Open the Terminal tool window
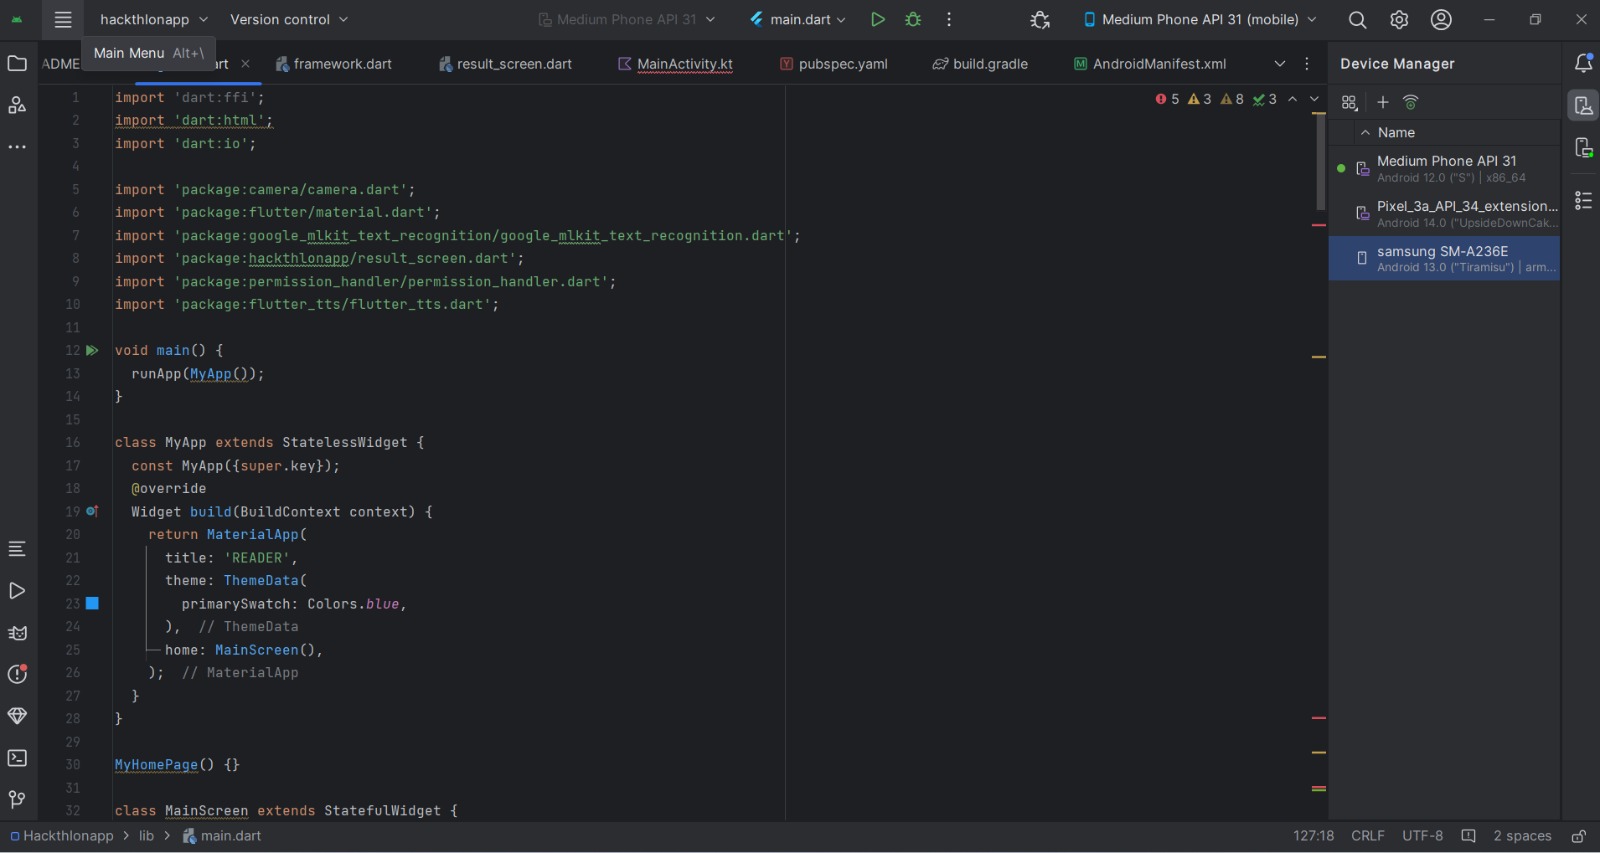 coord(17,758)
